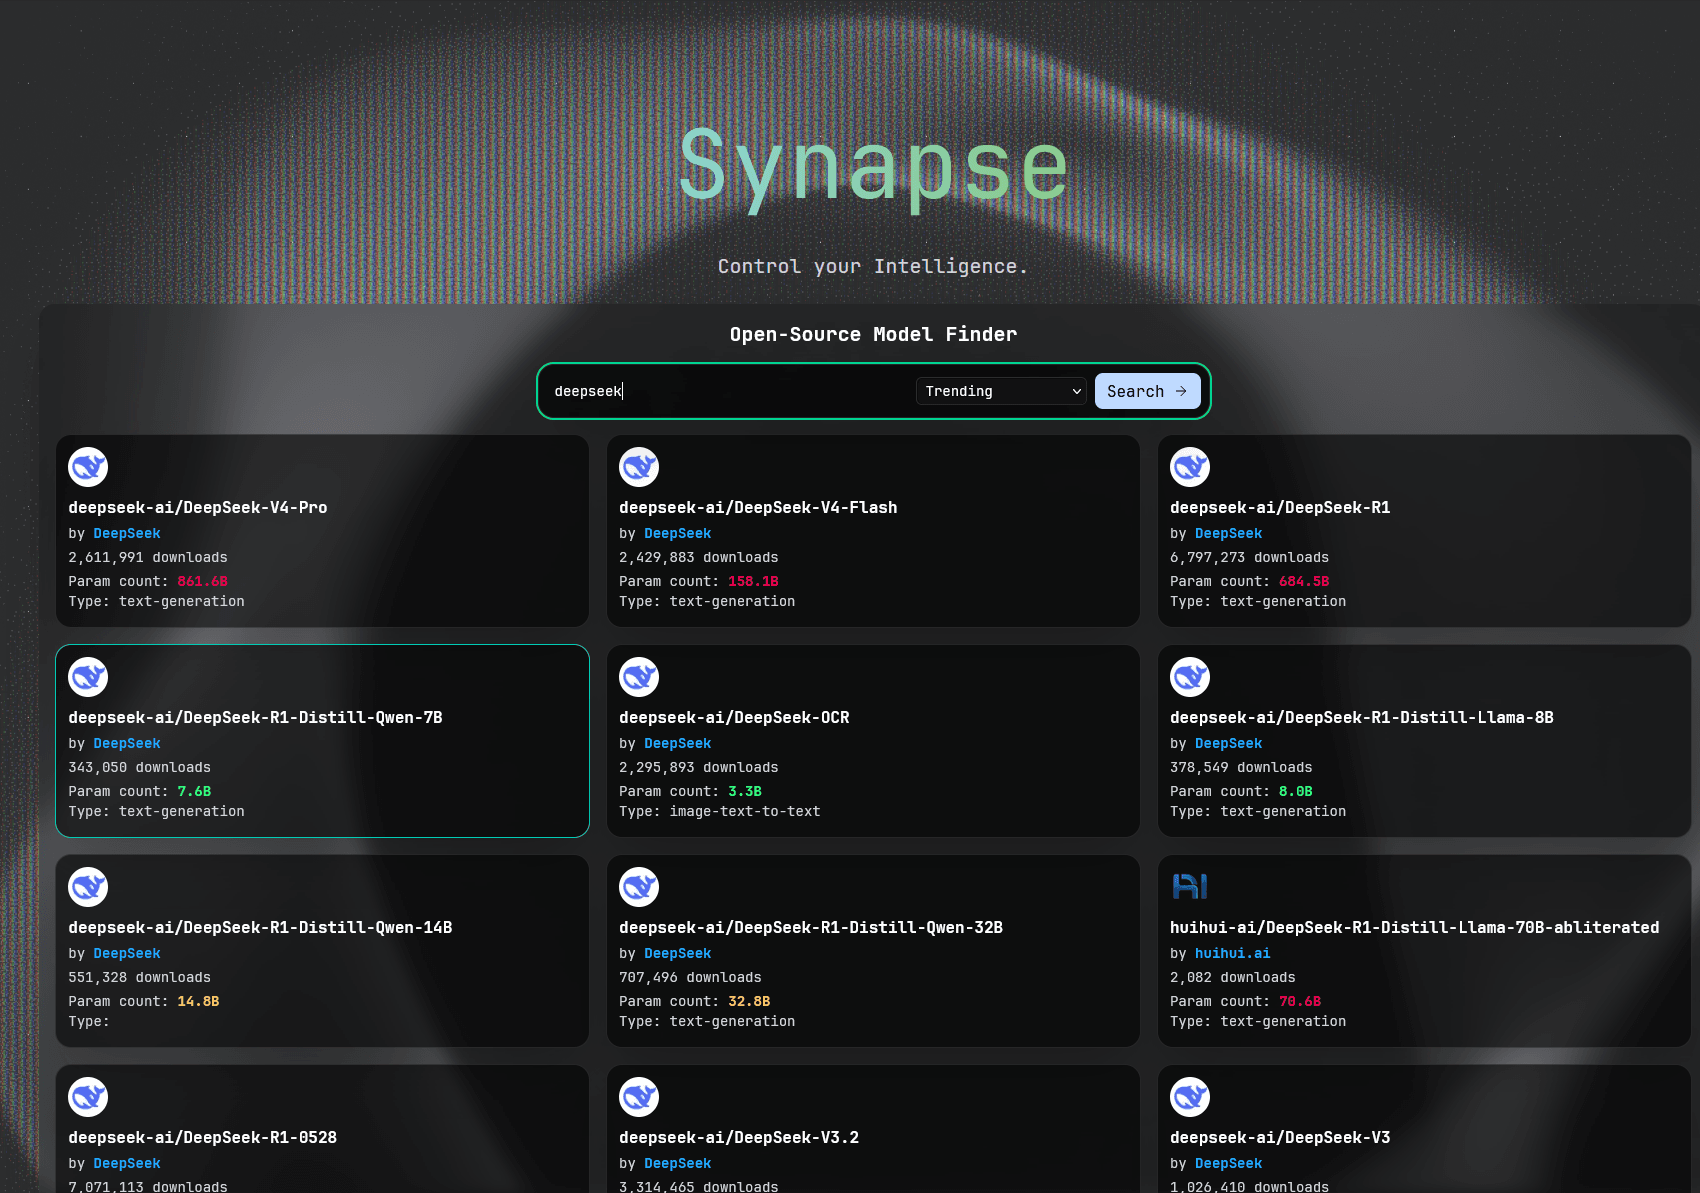The image size is (1700, 1193).
Task: Select model title deepseek-ai/DeepSeek-OCR
Action: [x=734, y=718]
